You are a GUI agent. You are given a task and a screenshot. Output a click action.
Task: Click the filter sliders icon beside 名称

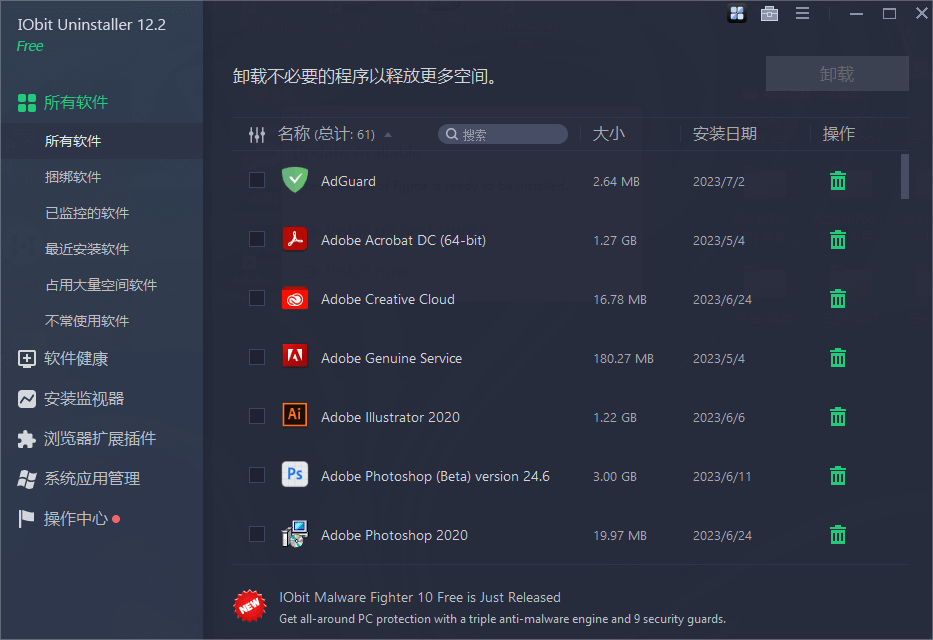pyautogui.click(x=257, y=134)
